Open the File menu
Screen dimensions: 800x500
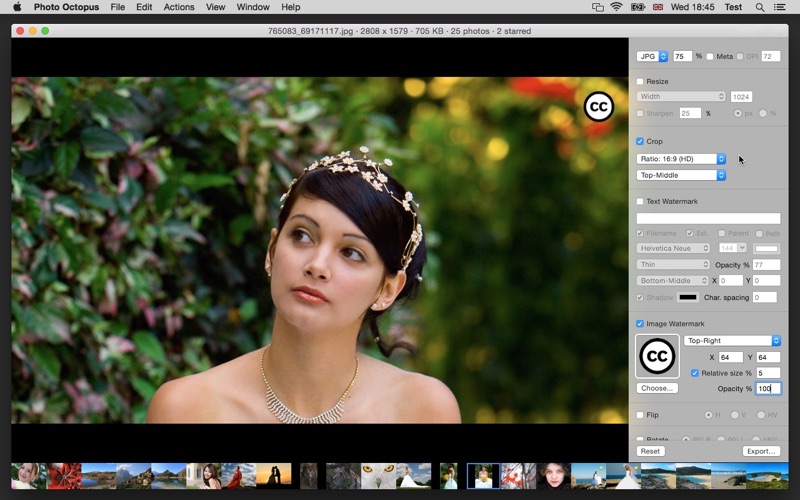[x=117, y=7]
